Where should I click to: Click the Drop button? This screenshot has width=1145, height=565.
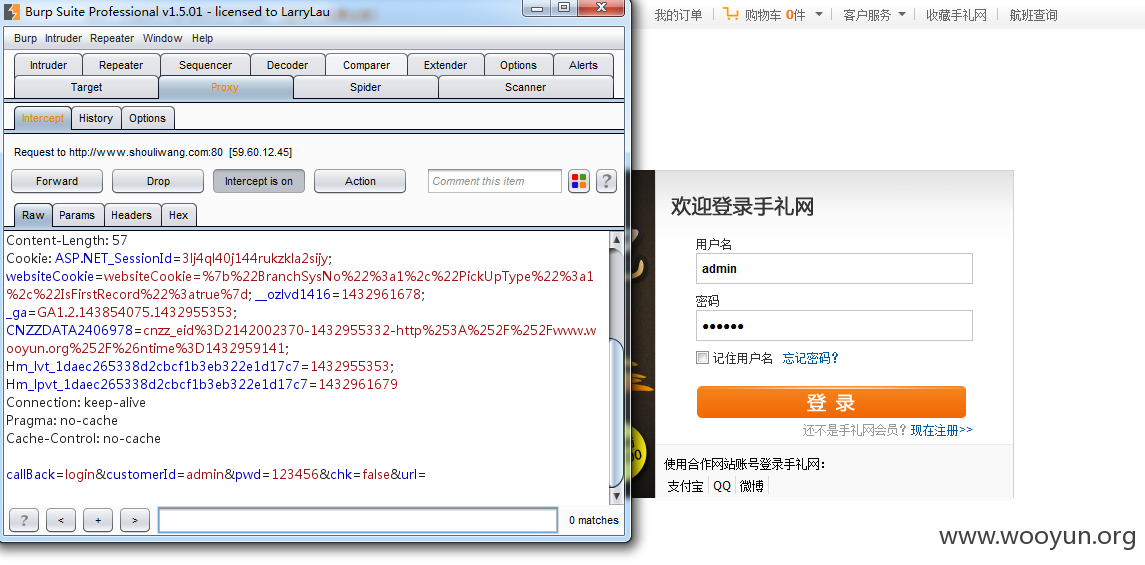click(x=158, y=181)
